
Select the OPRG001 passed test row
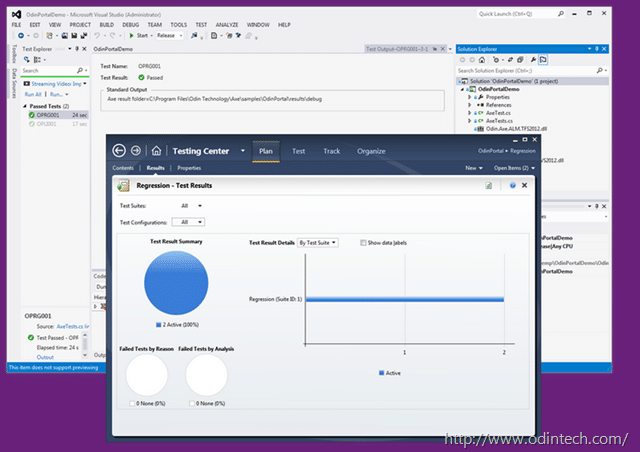pyautogui.click(x=58, y=115)
